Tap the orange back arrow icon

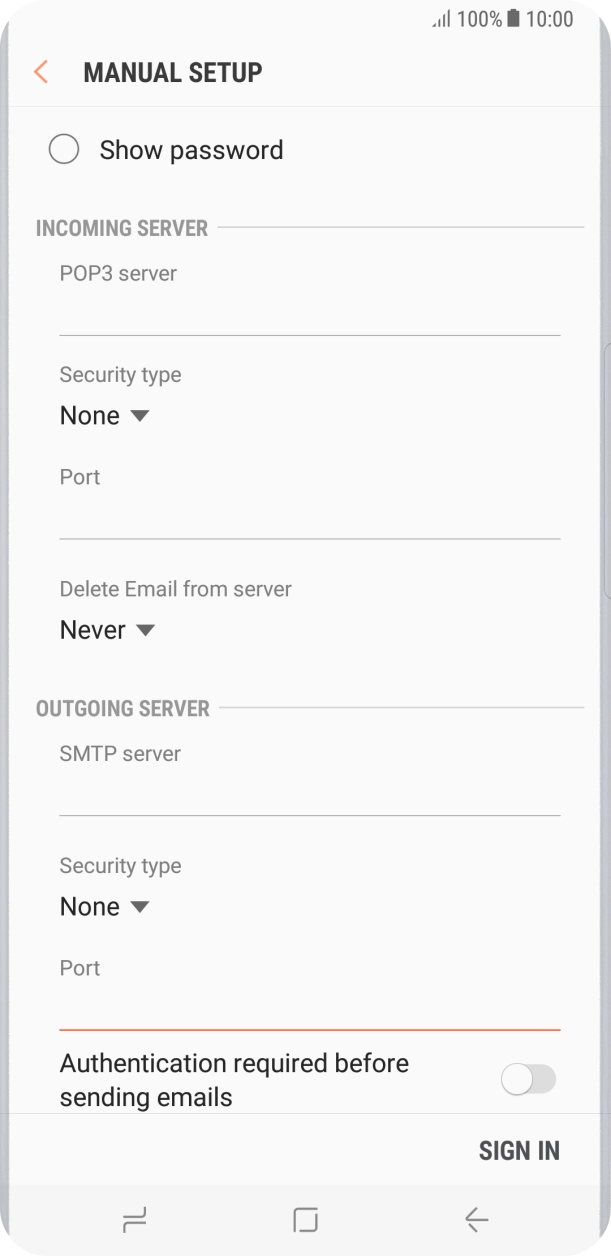(41, 72)
